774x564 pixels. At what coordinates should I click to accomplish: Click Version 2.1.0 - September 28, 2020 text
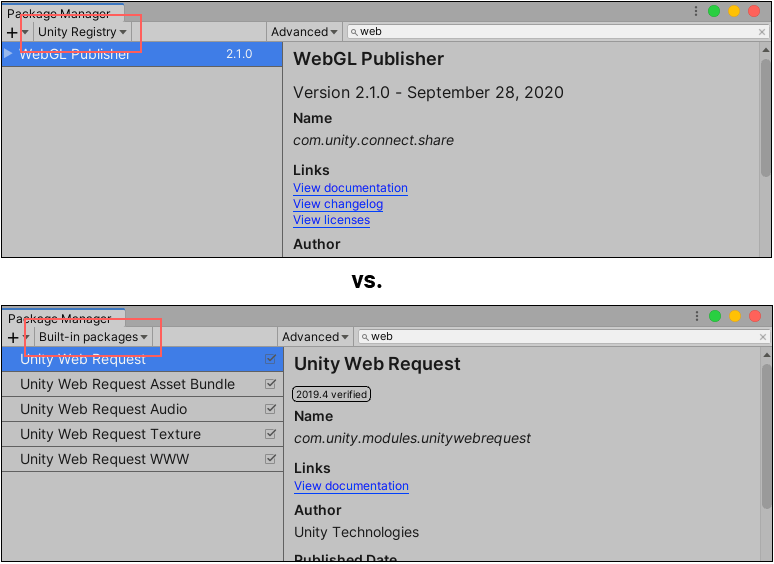click(428, 93)
